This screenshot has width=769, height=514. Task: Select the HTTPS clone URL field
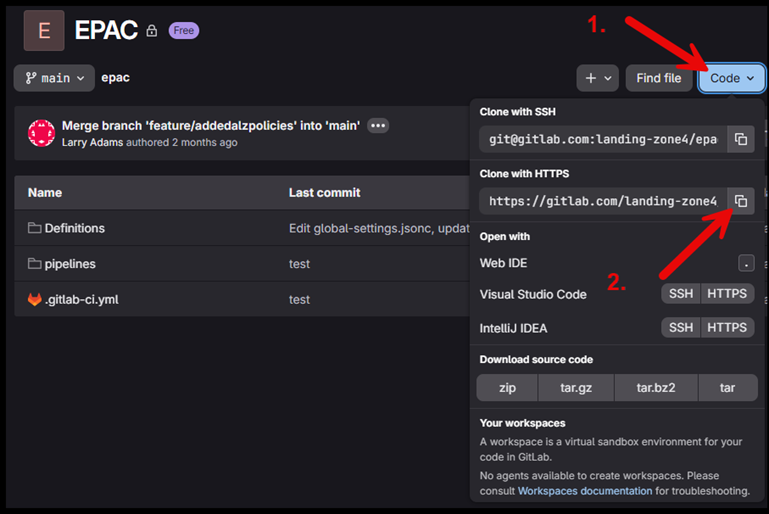click(603, 201)
